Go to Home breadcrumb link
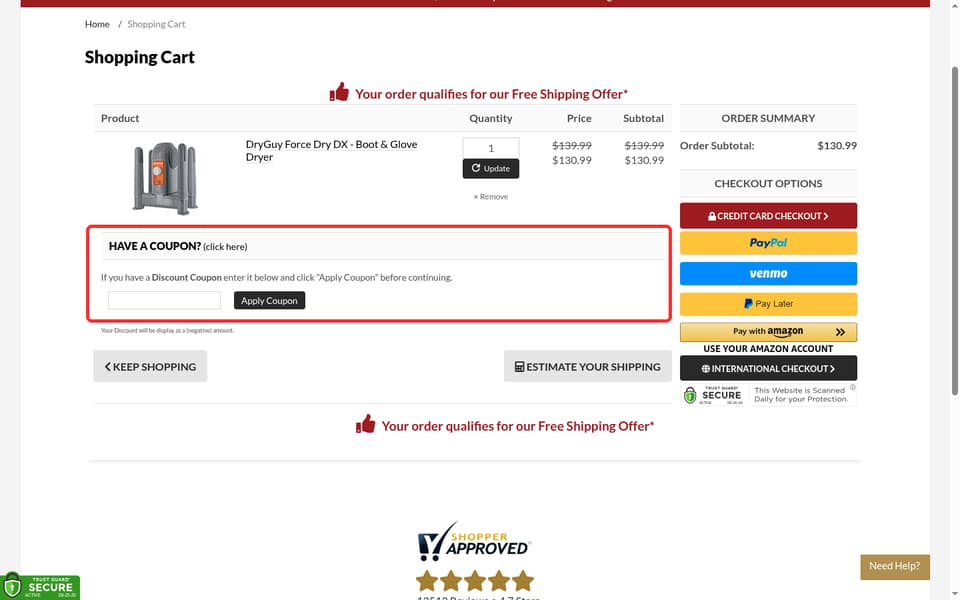960x600 pixels. coord(97,24)
